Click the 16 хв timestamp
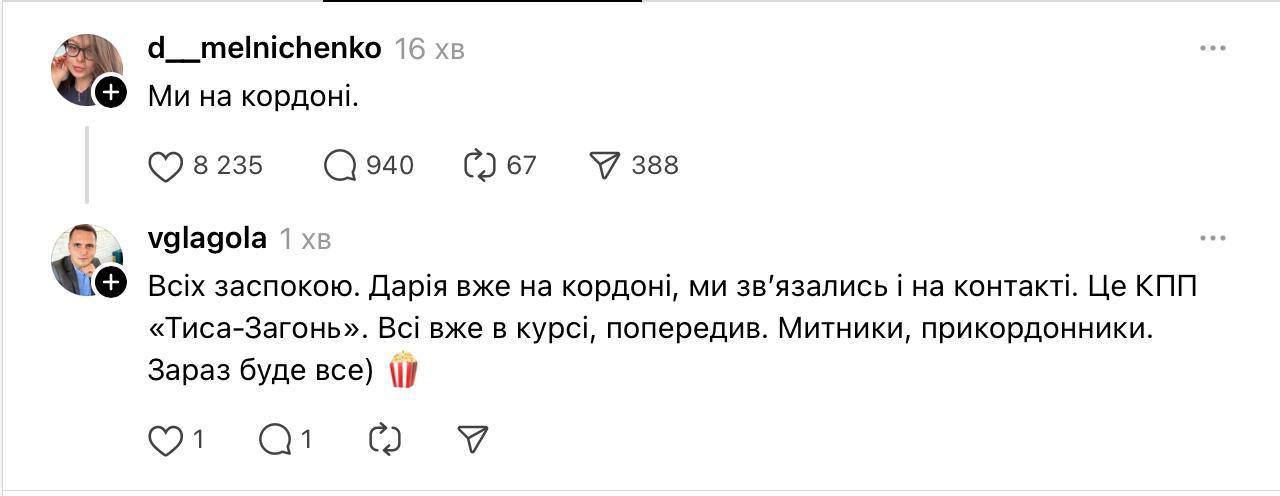 429,49
